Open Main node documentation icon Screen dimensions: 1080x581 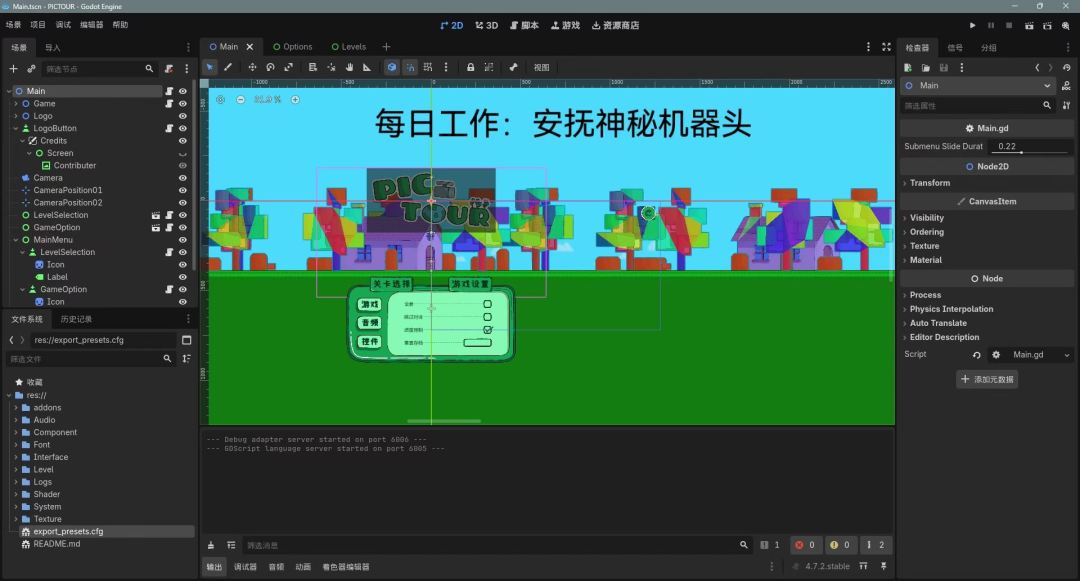point(1066,86)
